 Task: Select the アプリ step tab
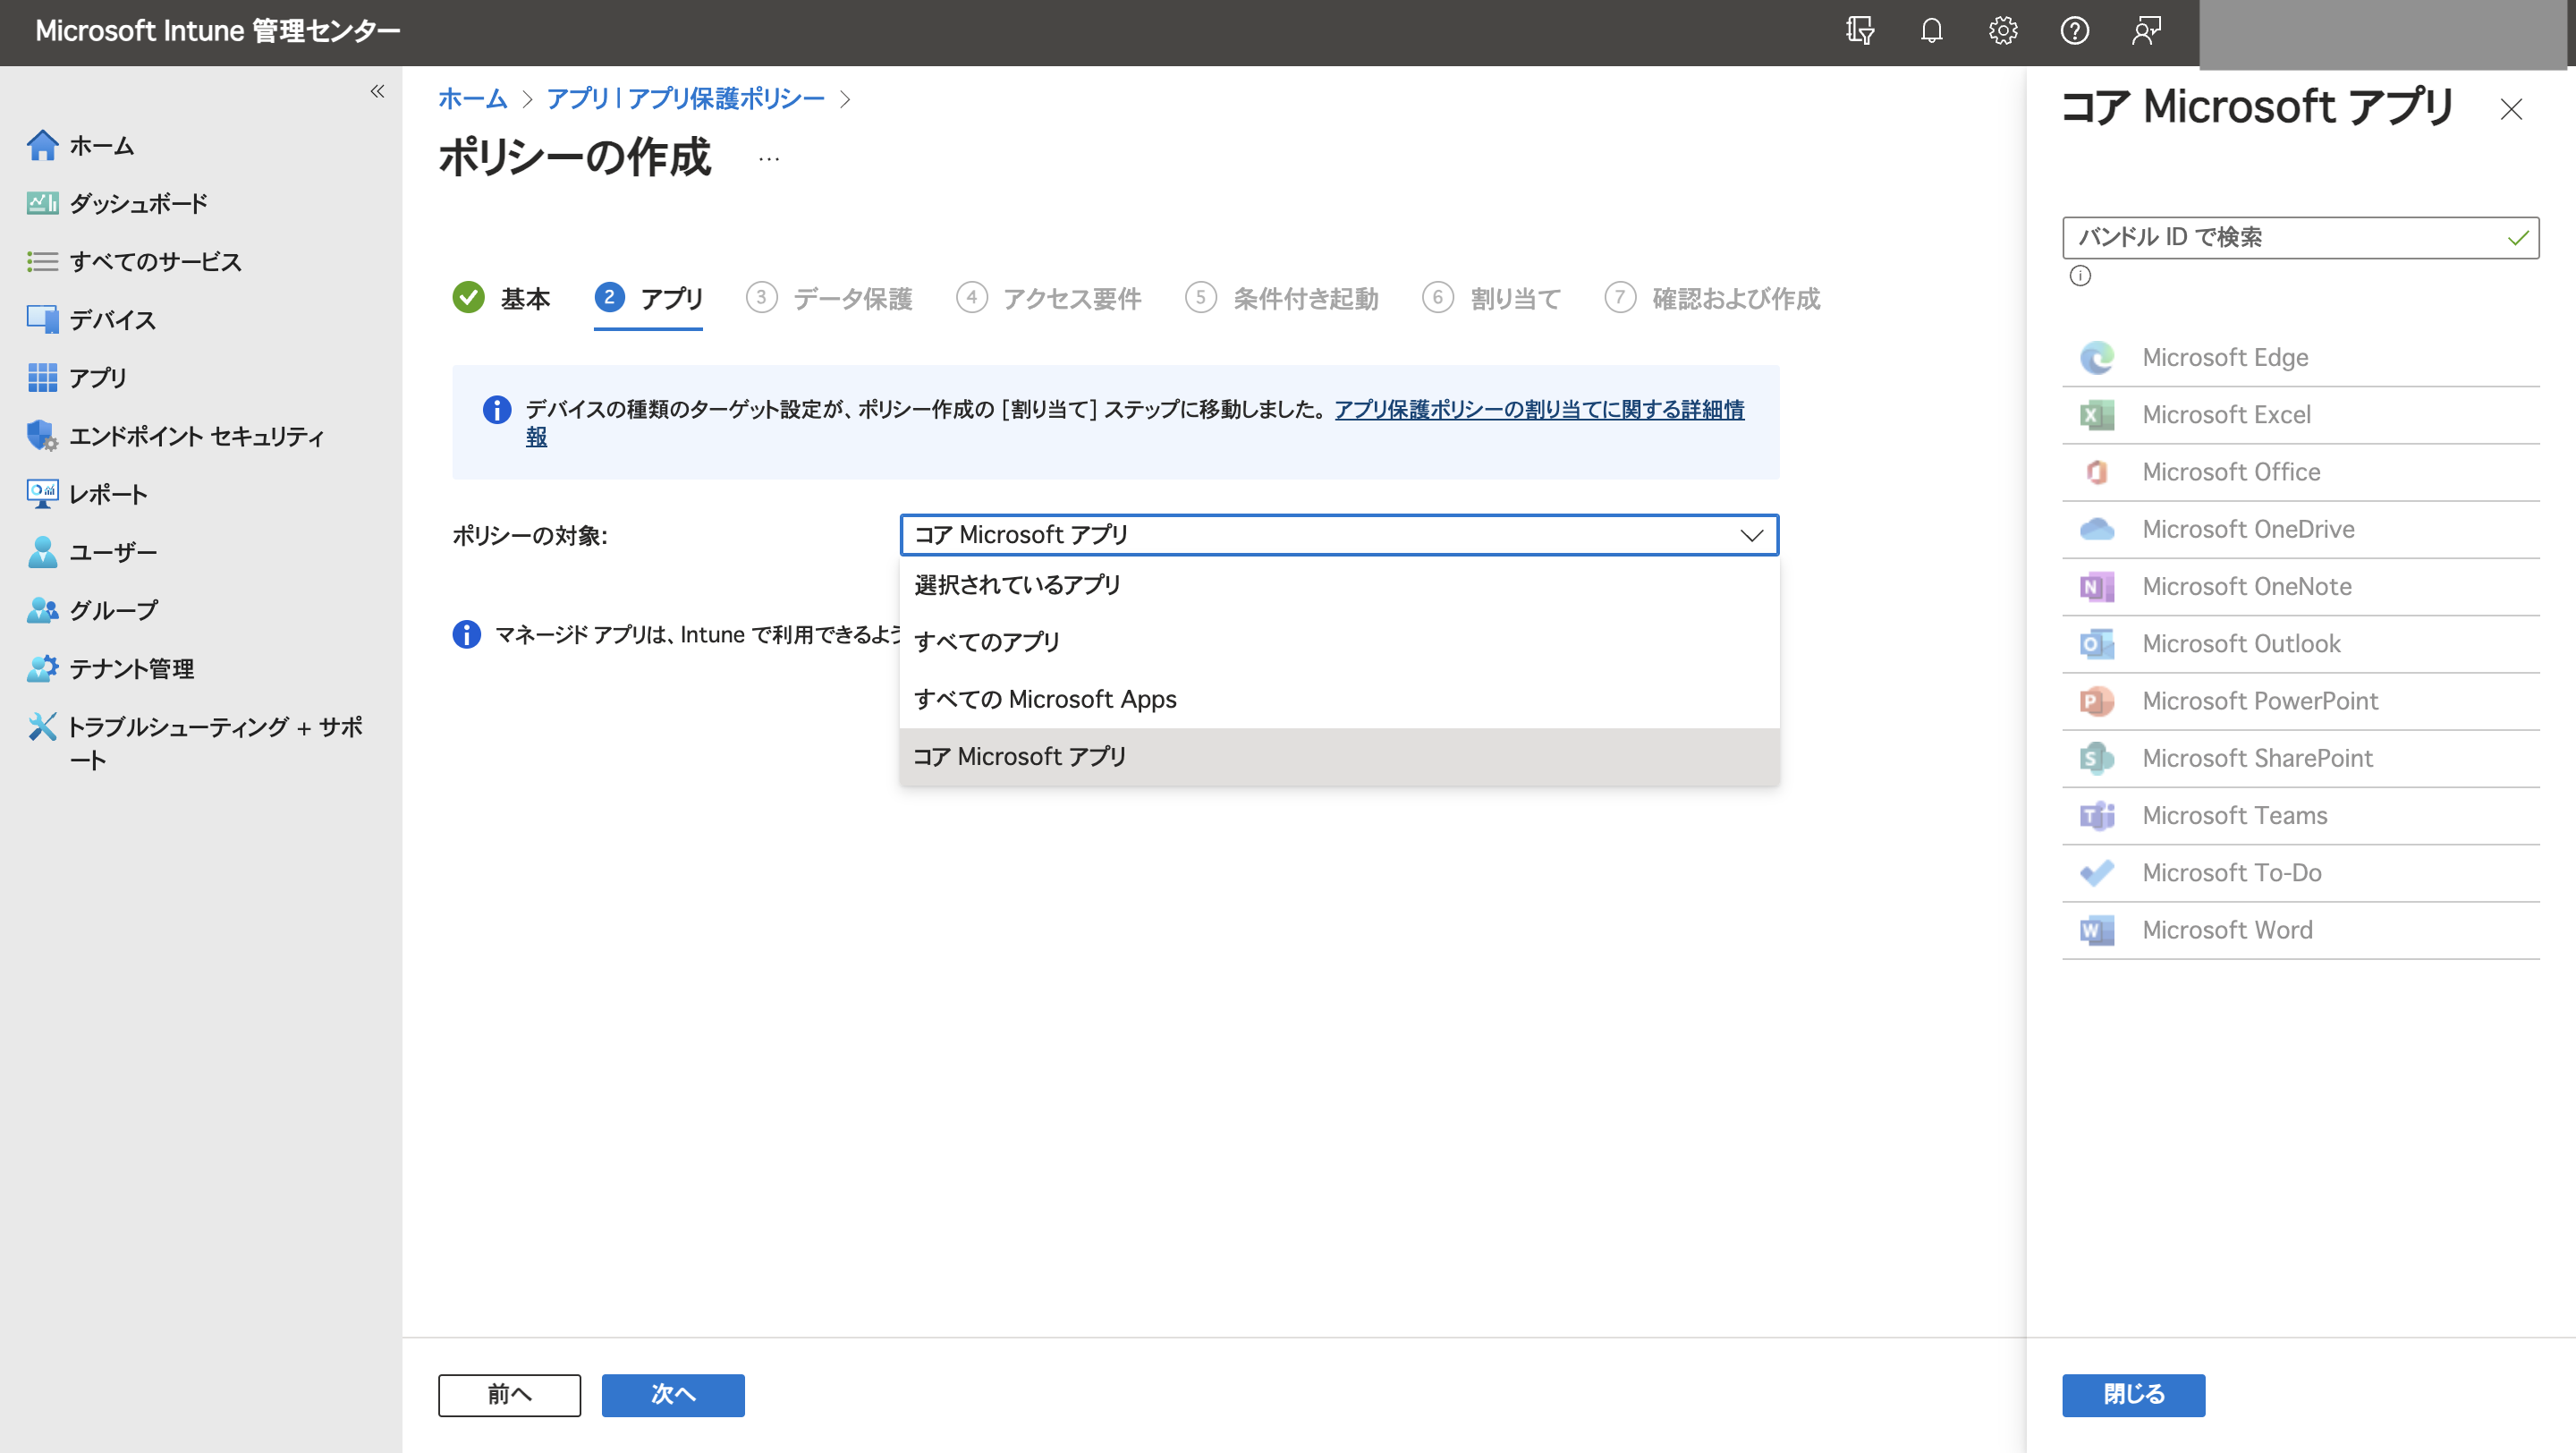(649, 298)
